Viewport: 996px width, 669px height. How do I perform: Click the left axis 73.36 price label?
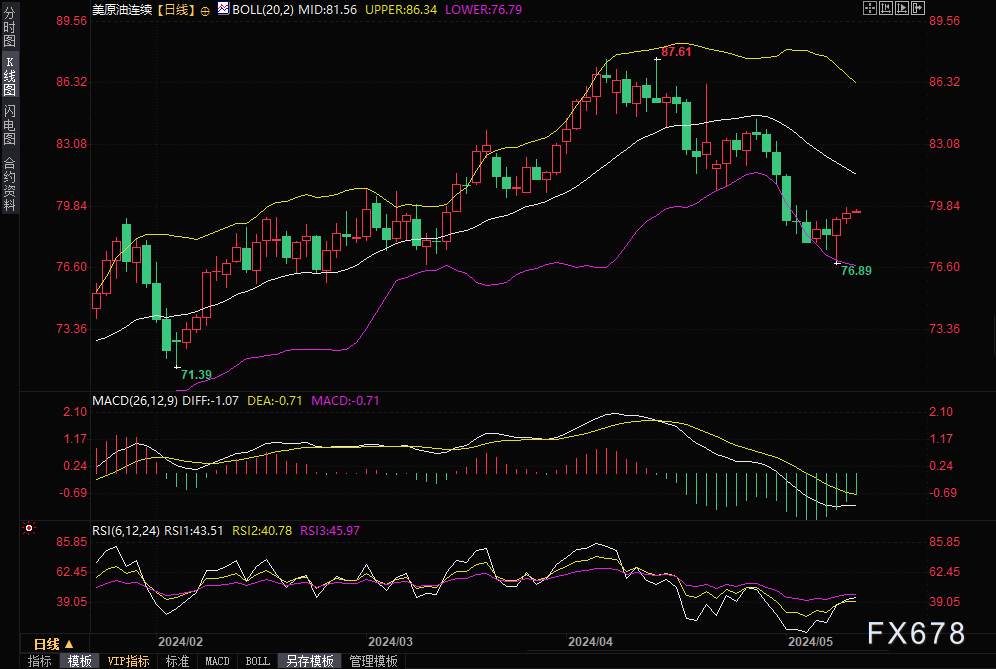[x=72, y=329]
